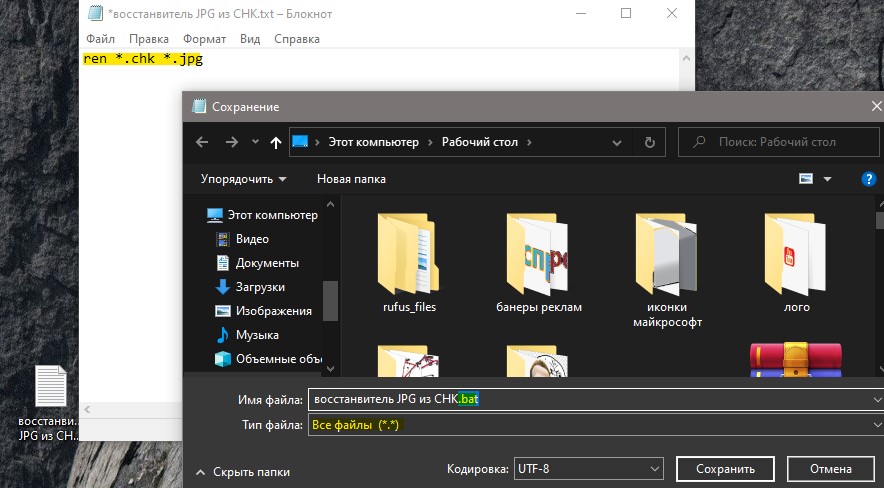Go back in the save dialog

click(x=202, y=143)
